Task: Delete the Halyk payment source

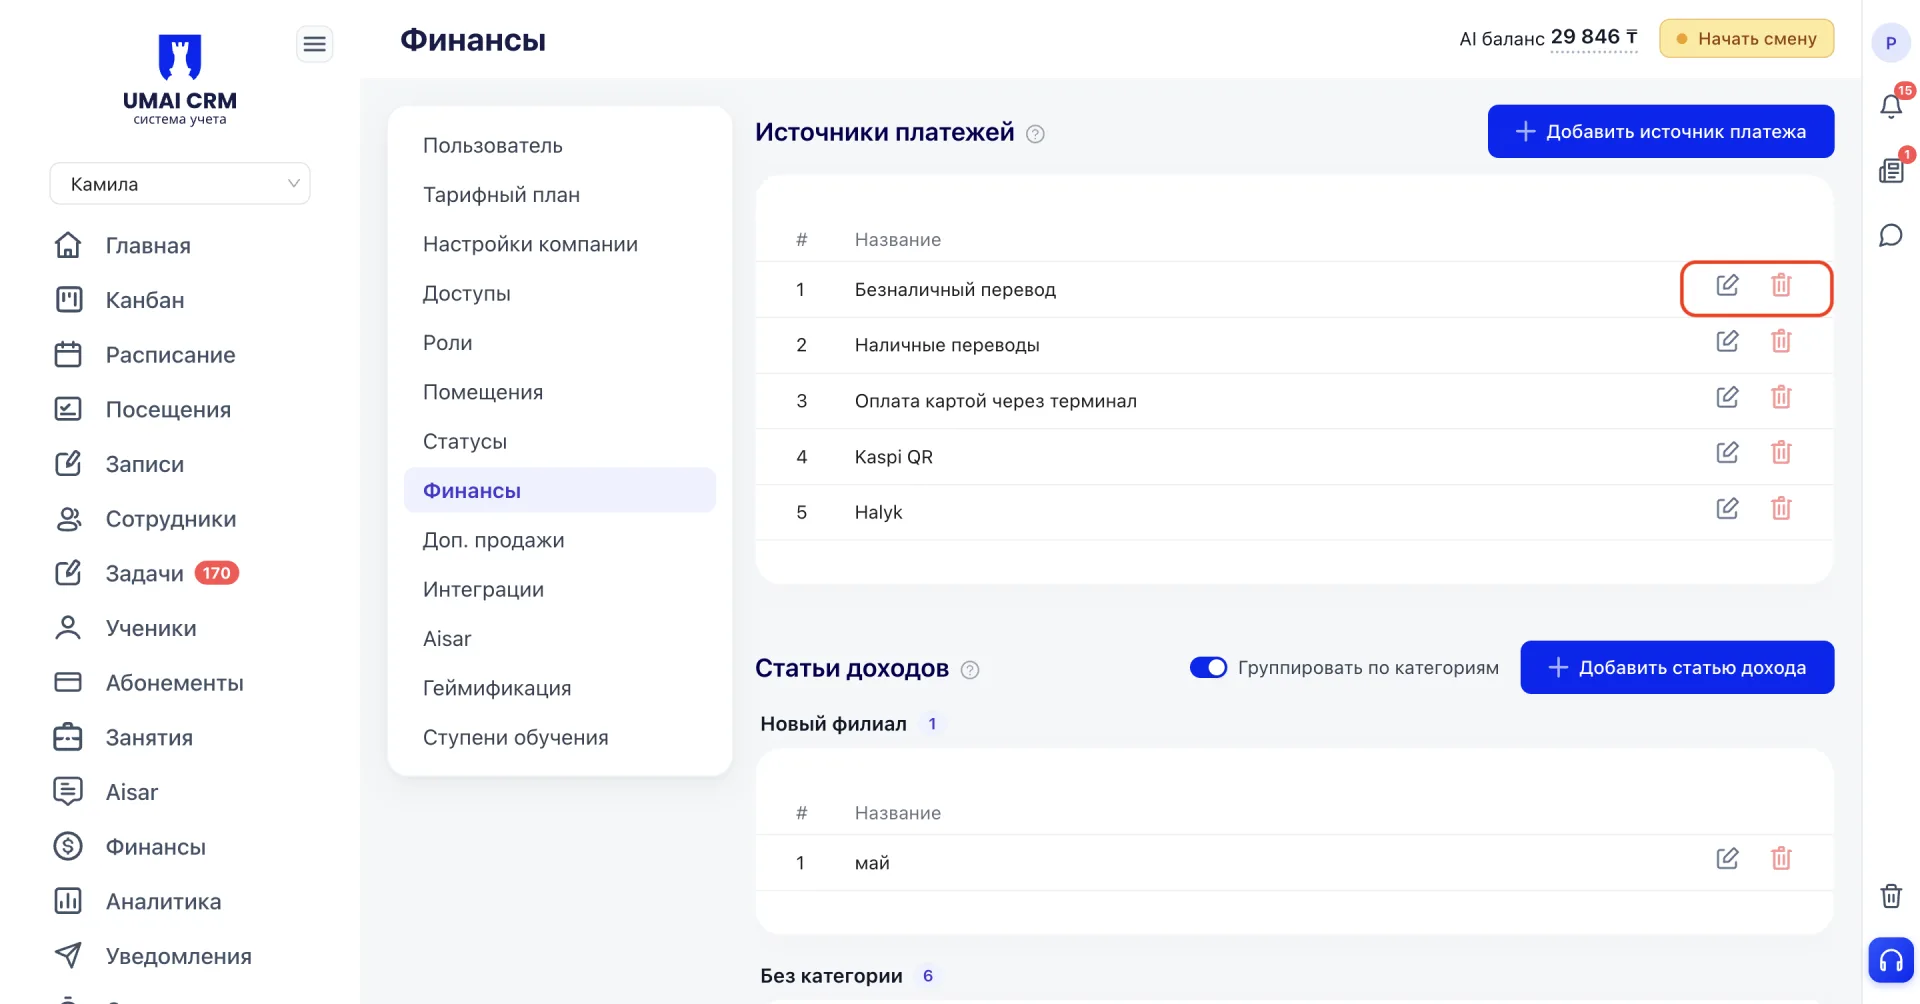Action: (1781, 508)
